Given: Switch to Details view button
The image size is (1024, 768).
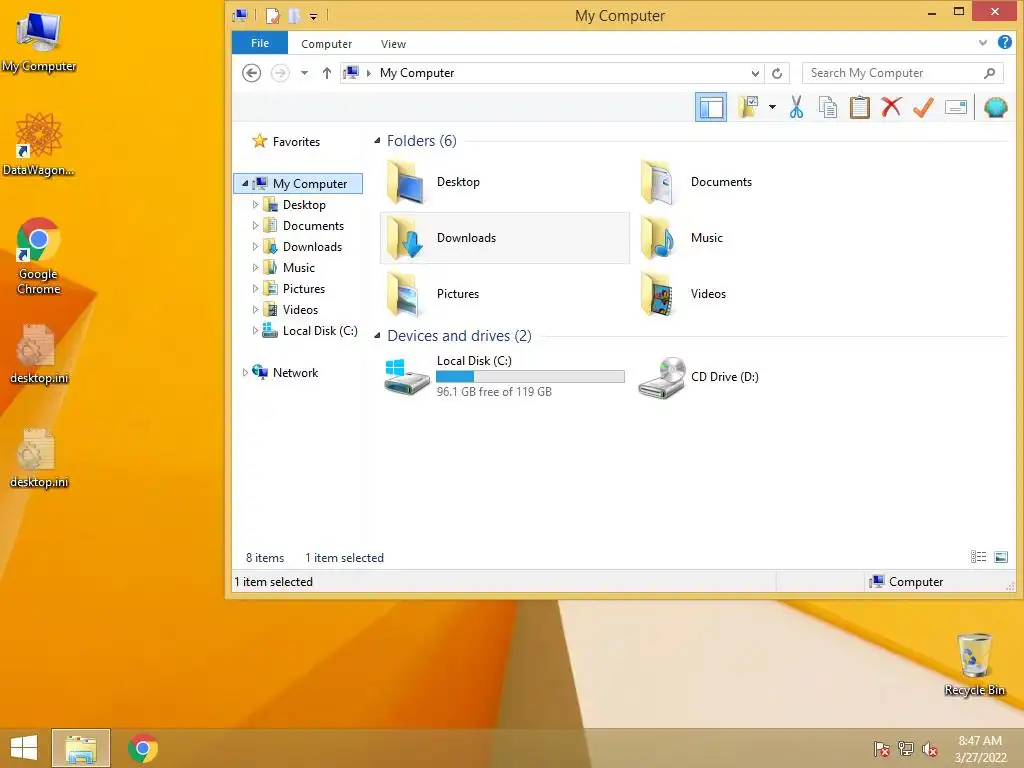Looking at the screenshot, I should coord(978,556).
